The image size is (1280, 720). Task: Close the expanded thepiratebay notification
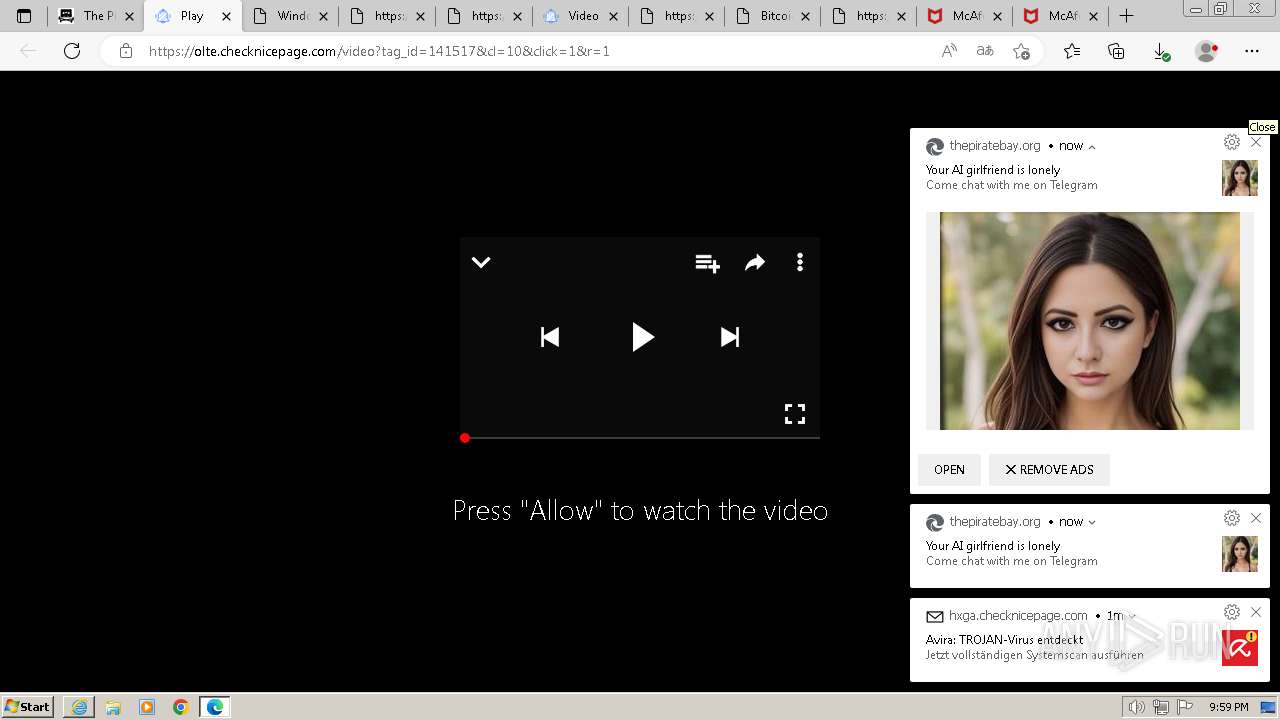tap(1256, 142)
